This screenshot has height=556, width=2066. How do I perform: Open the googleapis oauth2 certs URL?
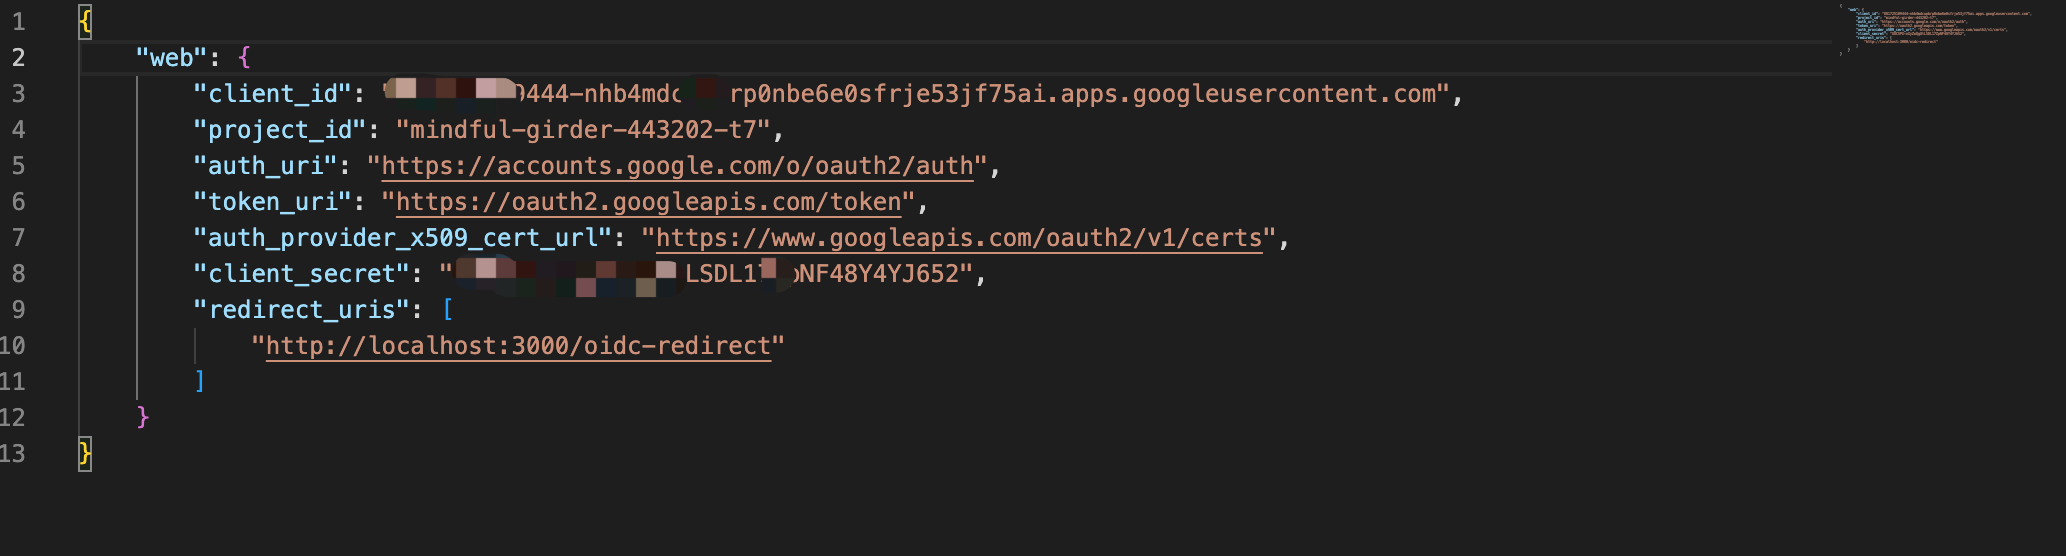click(x=959, y=238)
